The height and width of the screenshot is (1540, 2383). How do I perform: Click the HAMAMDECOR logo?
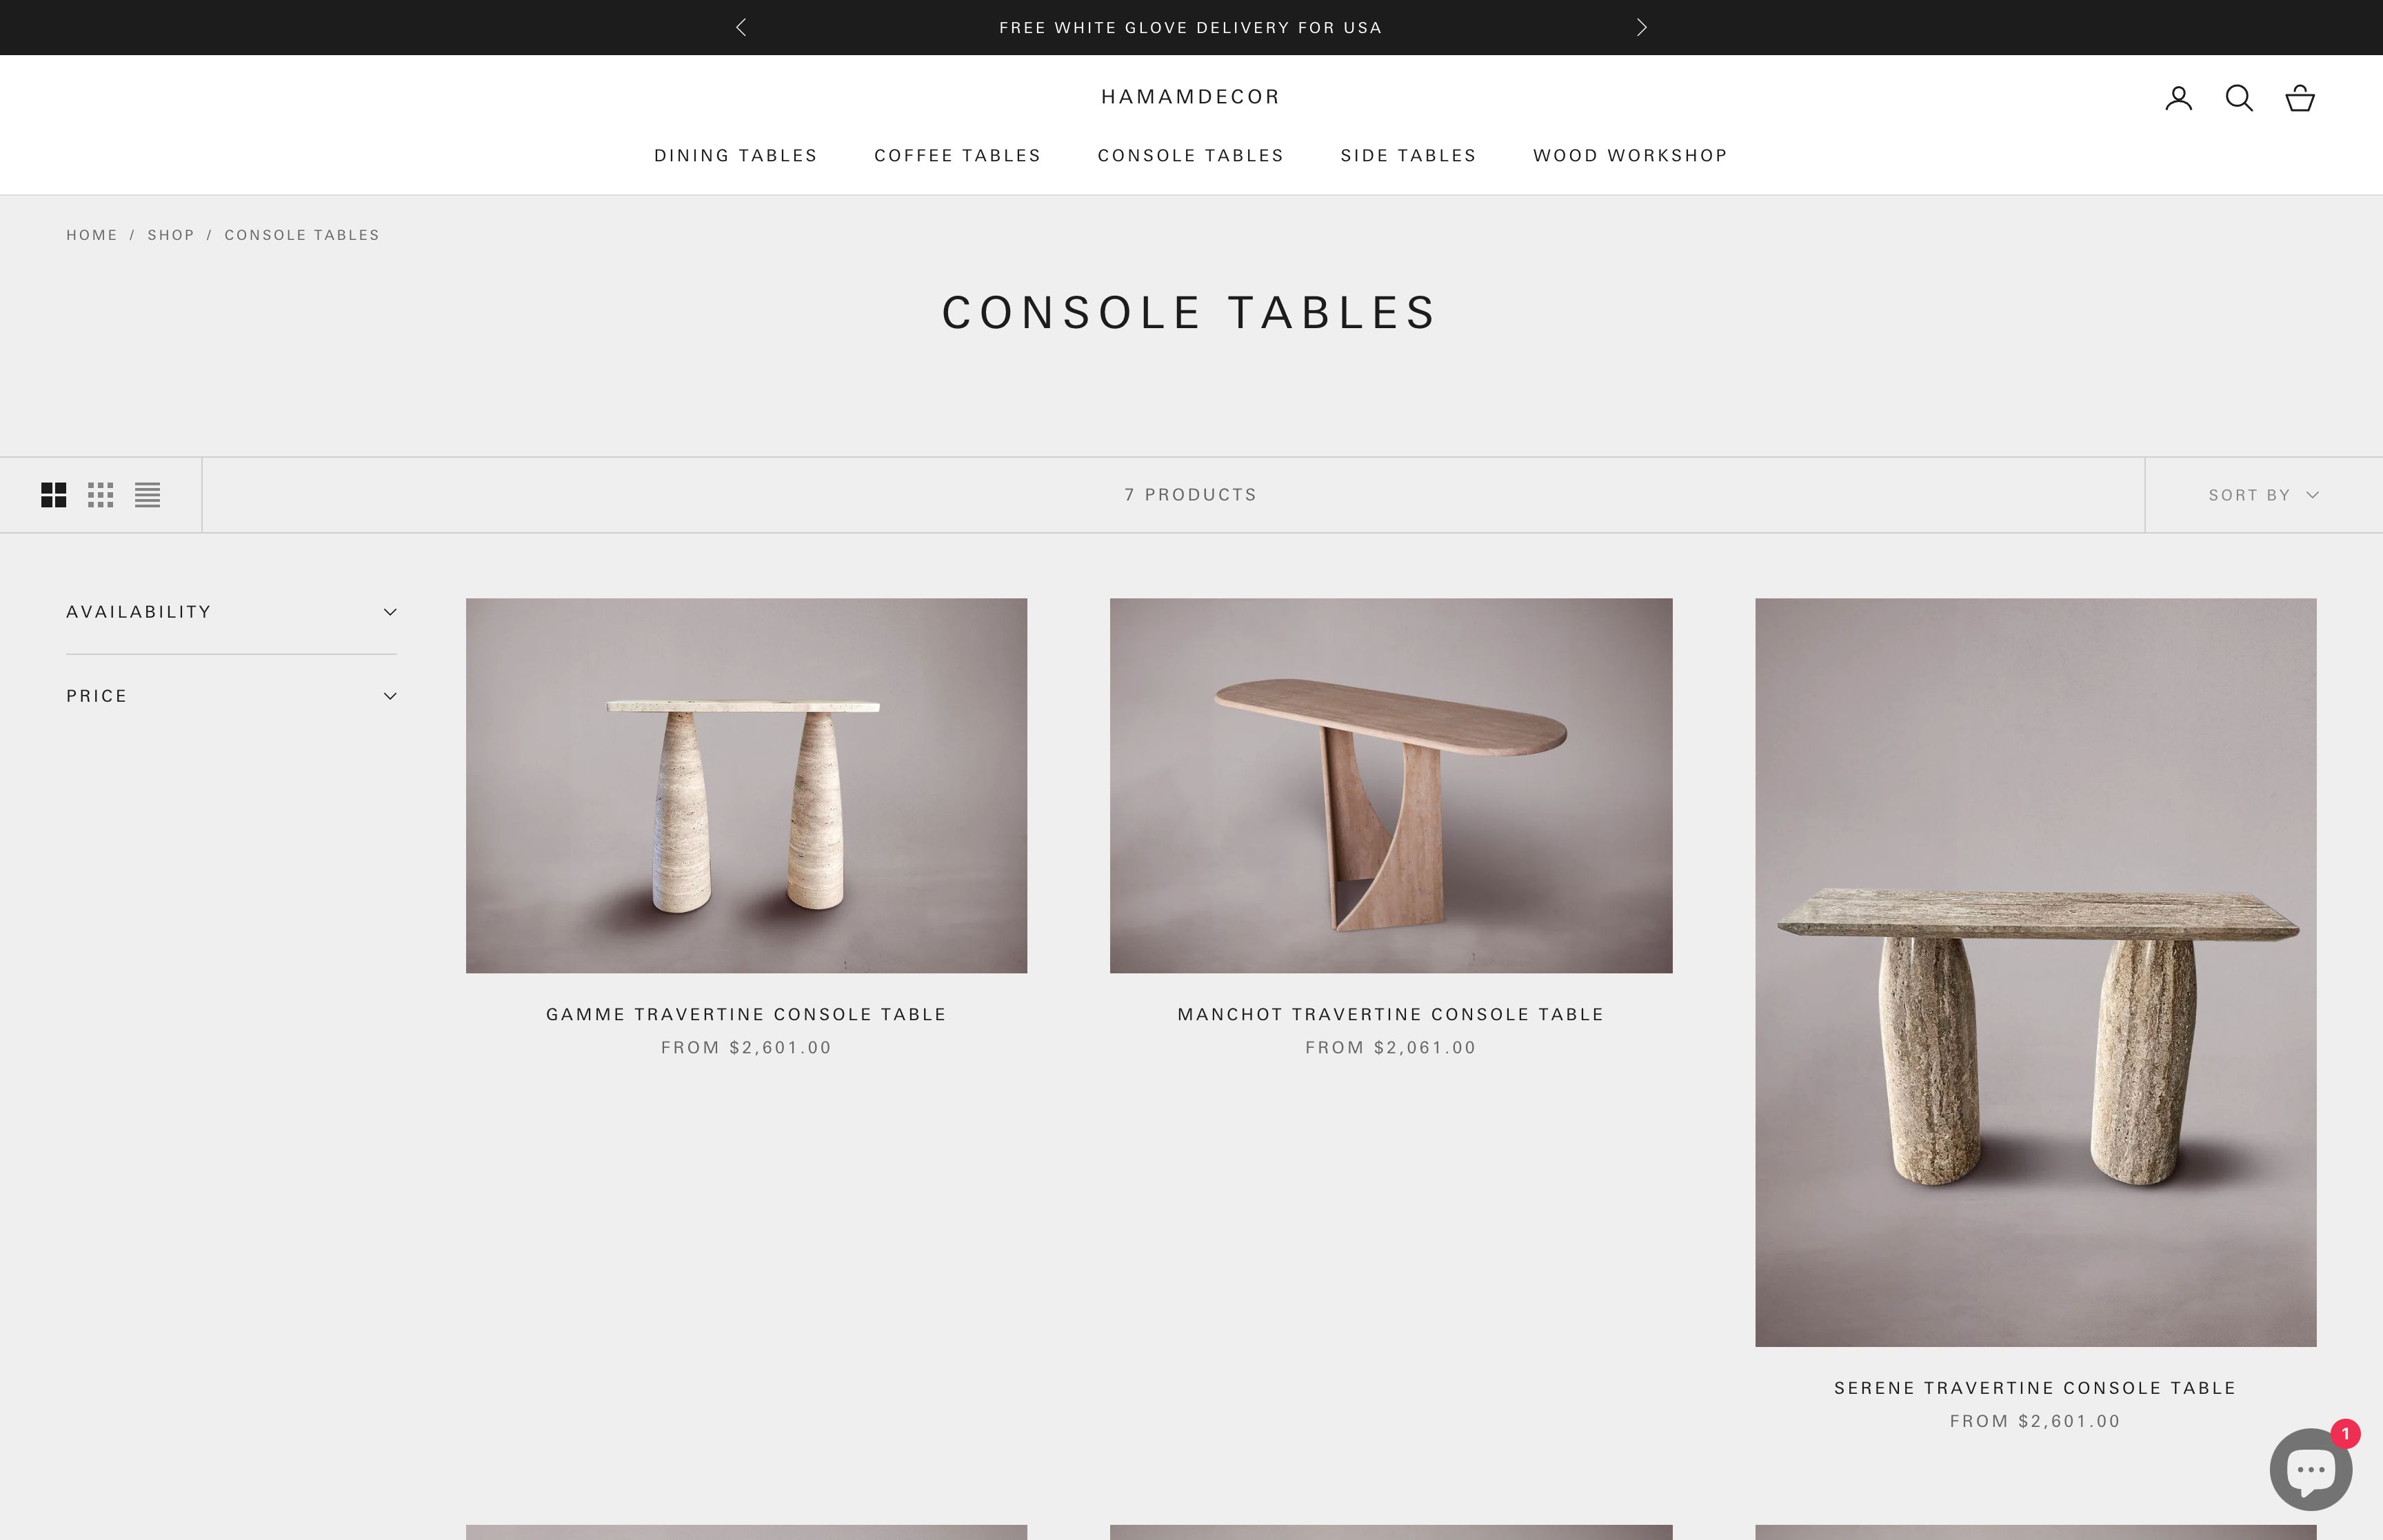coord(1190,97)
